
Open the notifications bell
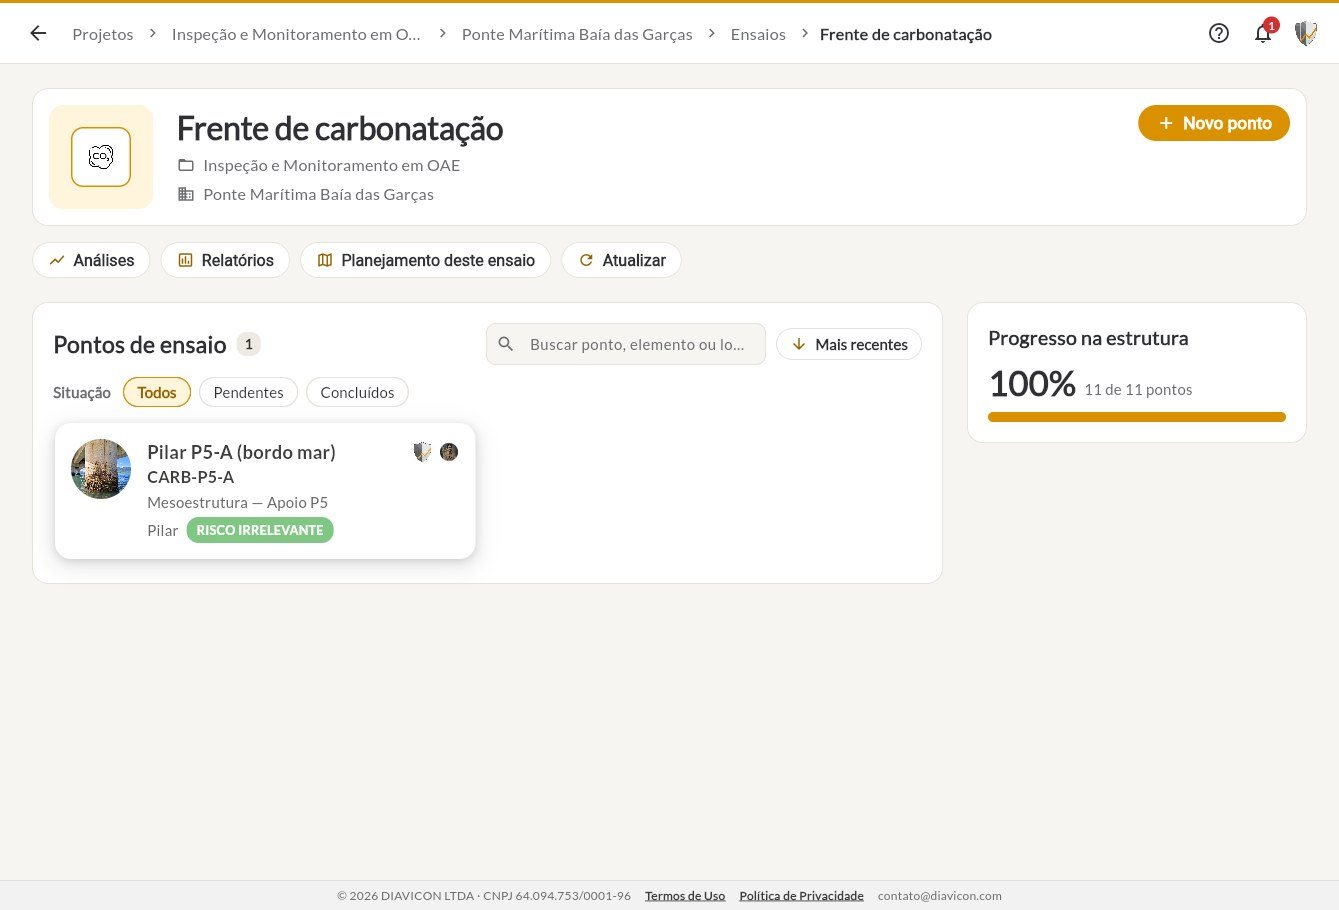(1263, 33)
